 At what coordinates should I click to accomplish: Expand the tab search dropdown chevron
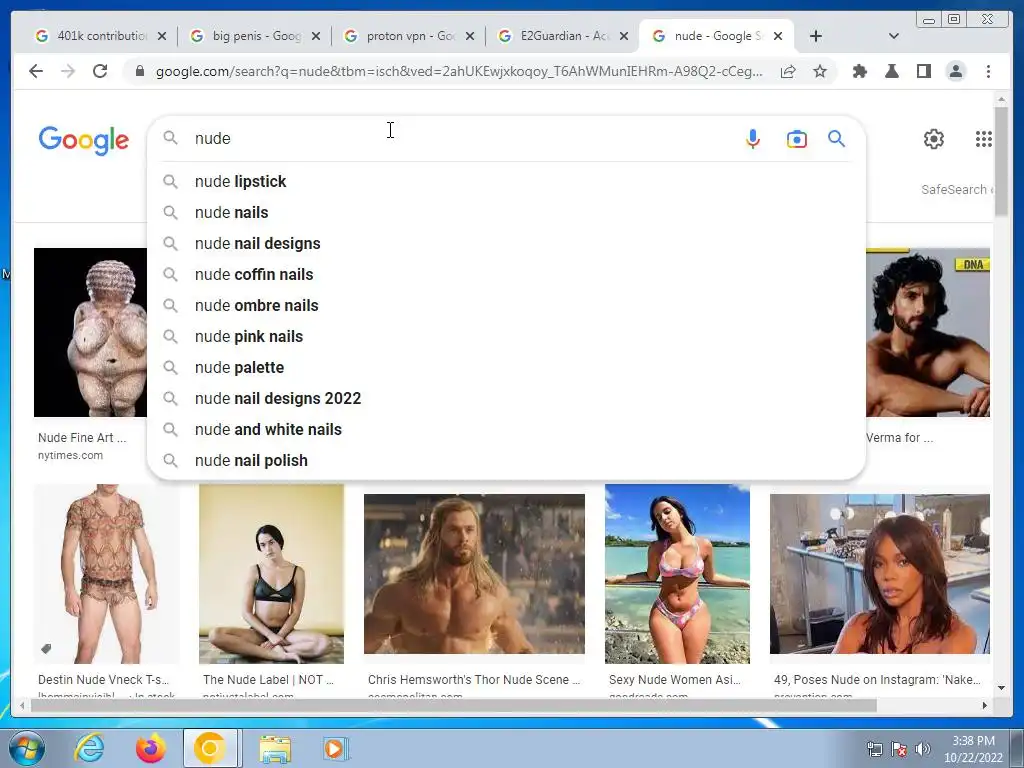pyautogui.click(x=894, y=37)
